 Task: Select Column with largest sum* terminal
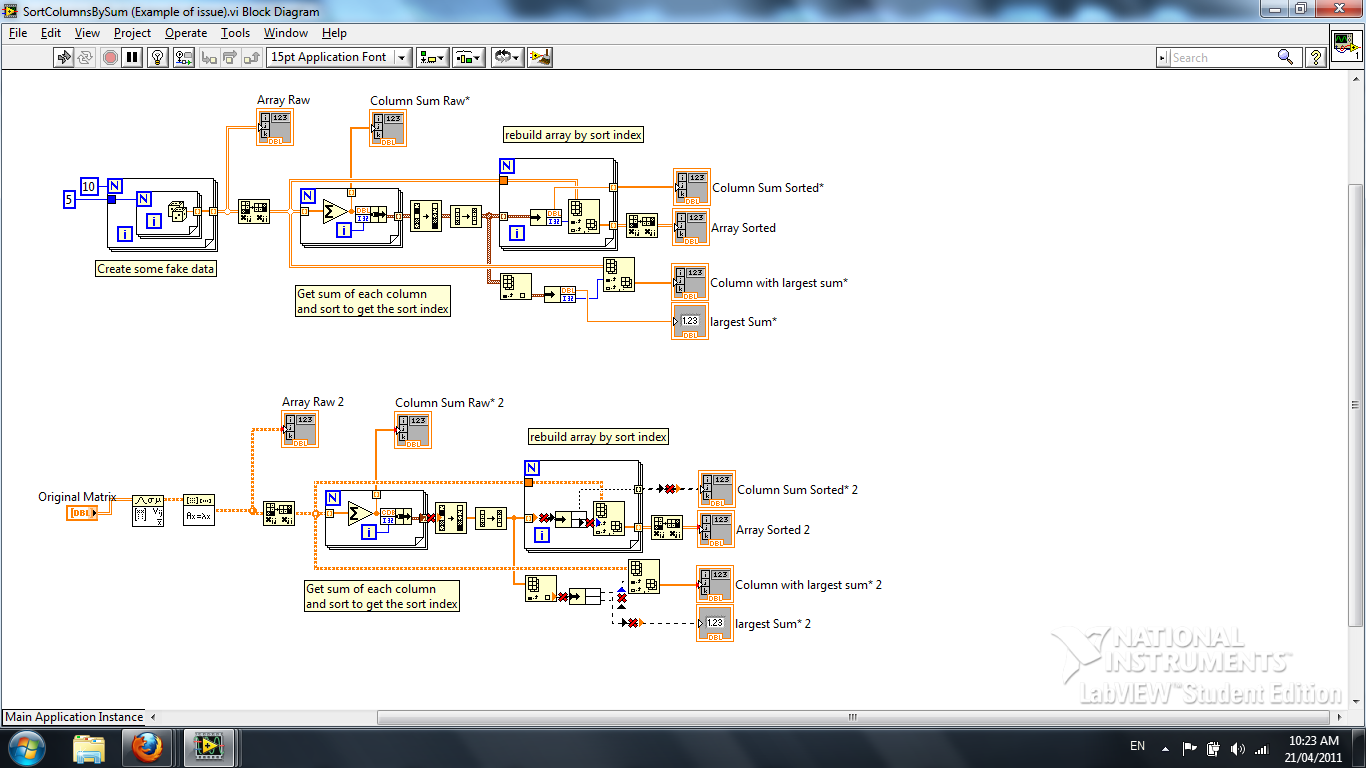pos(690,282)
